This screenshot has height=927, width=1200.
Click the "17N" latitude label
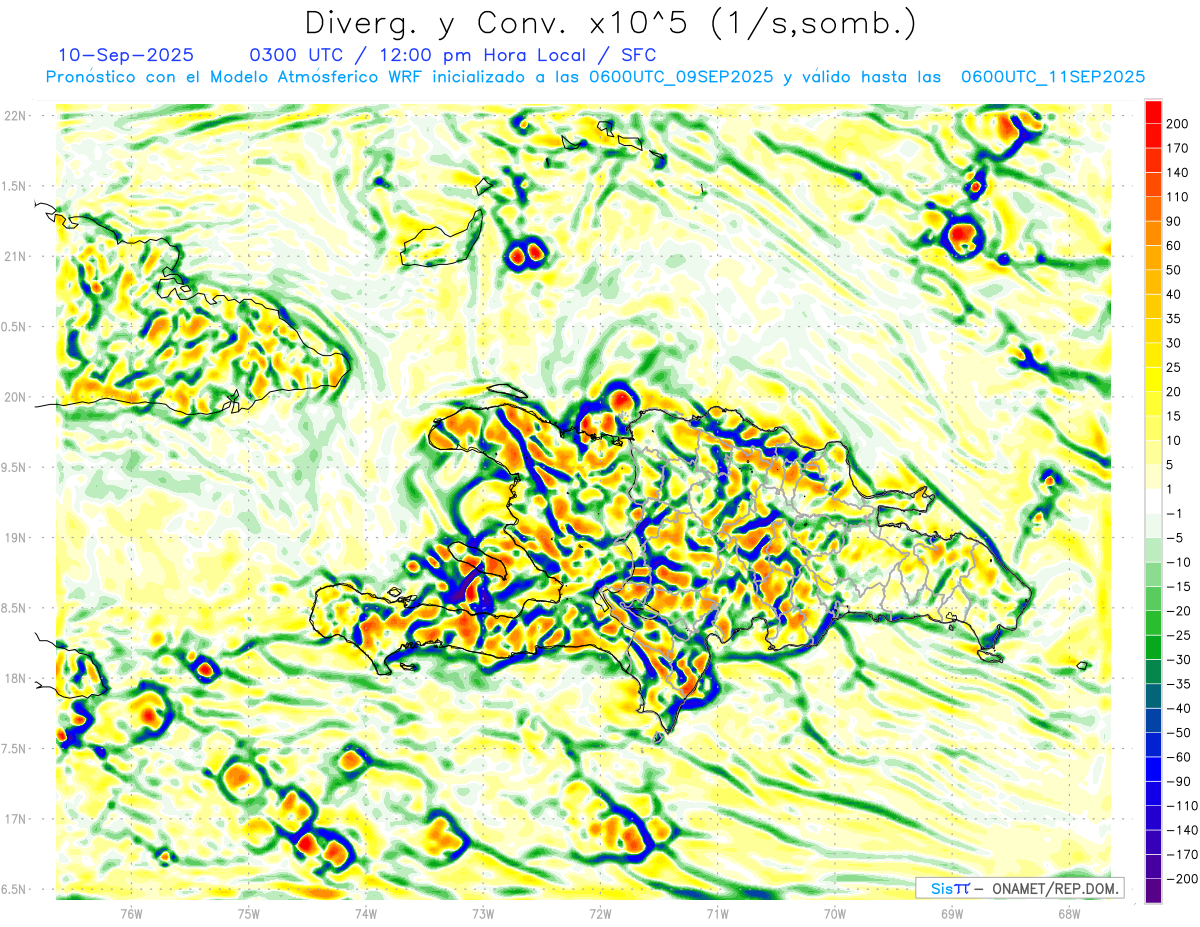click(15, 819)
